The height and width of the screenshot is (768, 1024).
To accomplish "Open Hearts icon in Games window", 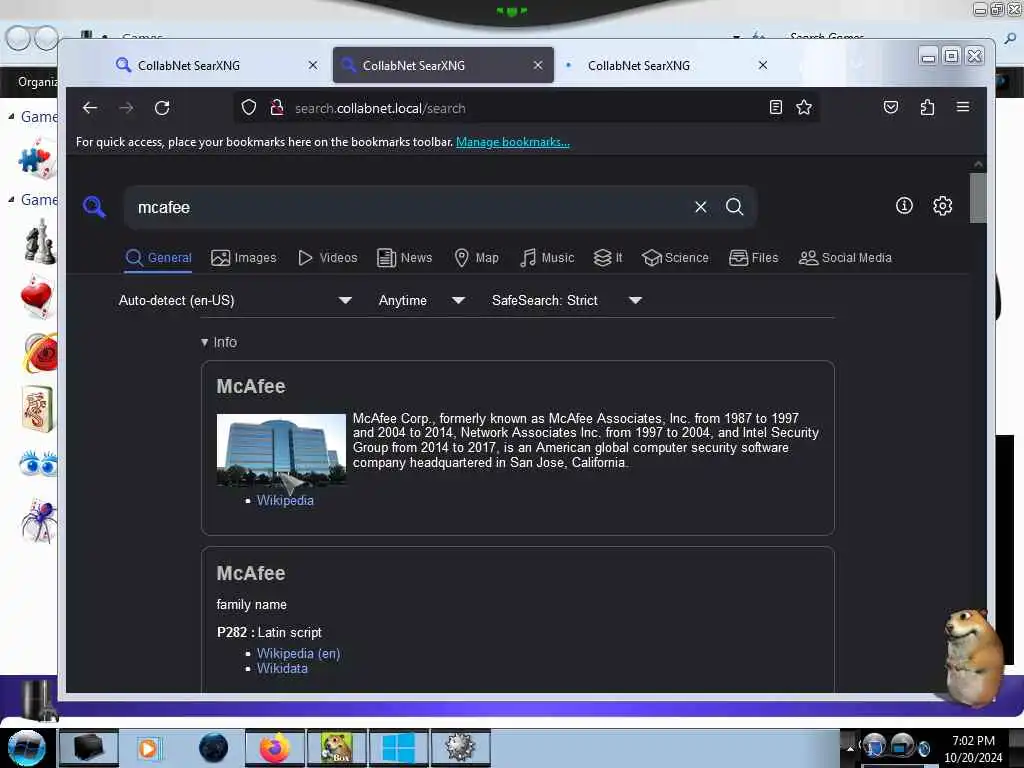I will pyautogui.click(x=37, y=297).
